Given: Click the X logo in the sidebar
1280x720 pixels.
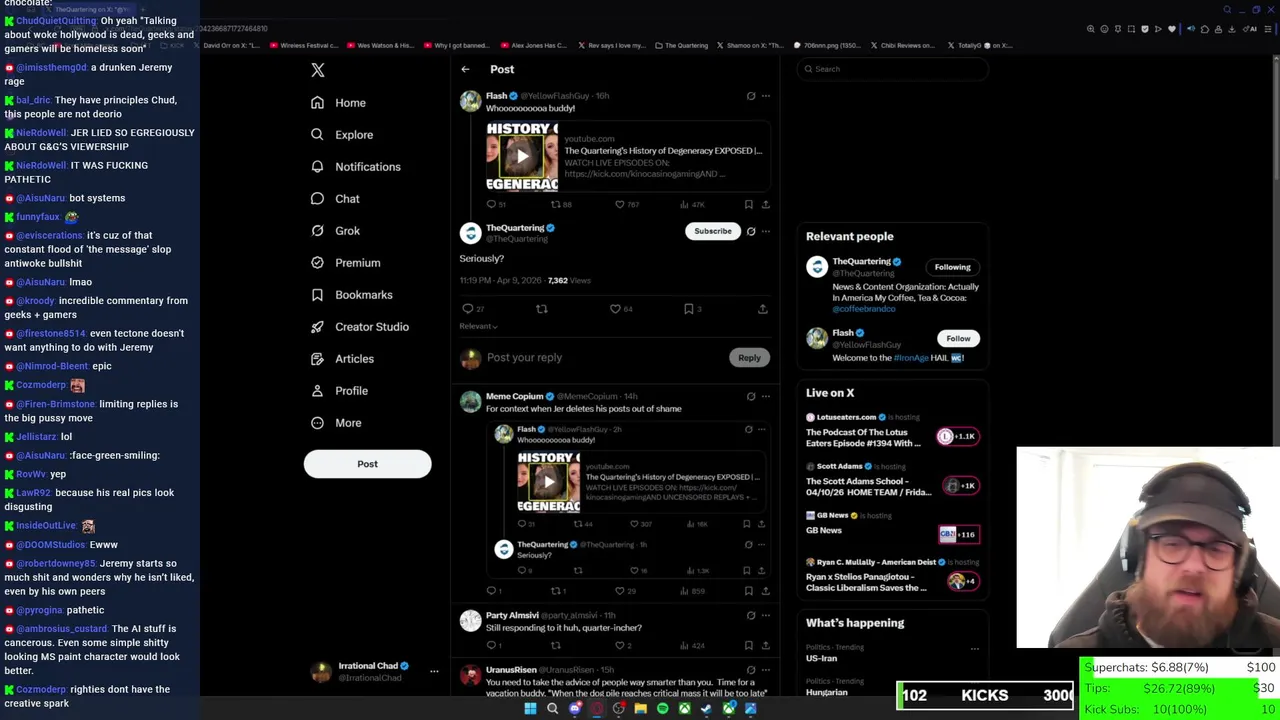Looking at the screenshot, I should 318,70.
